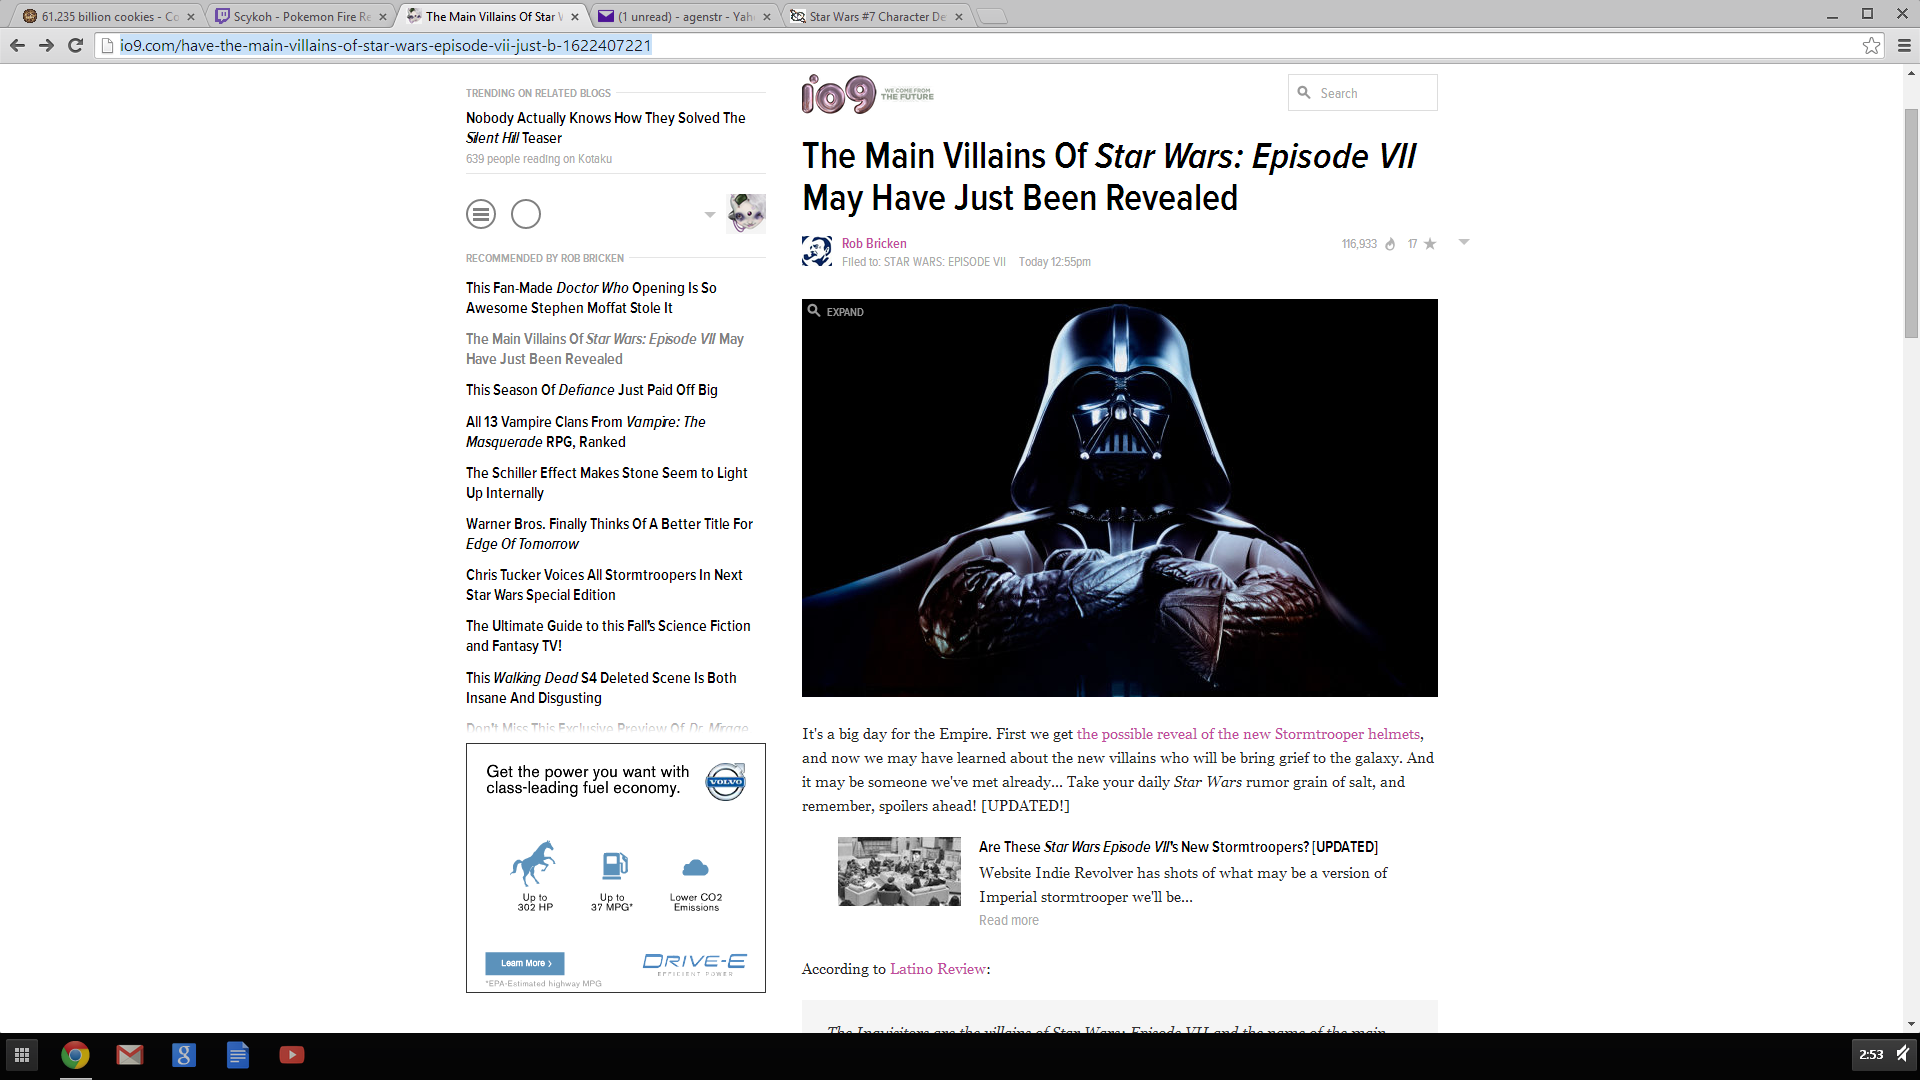Open The Schiller Effect article link
The image size is (1920, 1080).
pyautogui.click(x=607, y=483)
